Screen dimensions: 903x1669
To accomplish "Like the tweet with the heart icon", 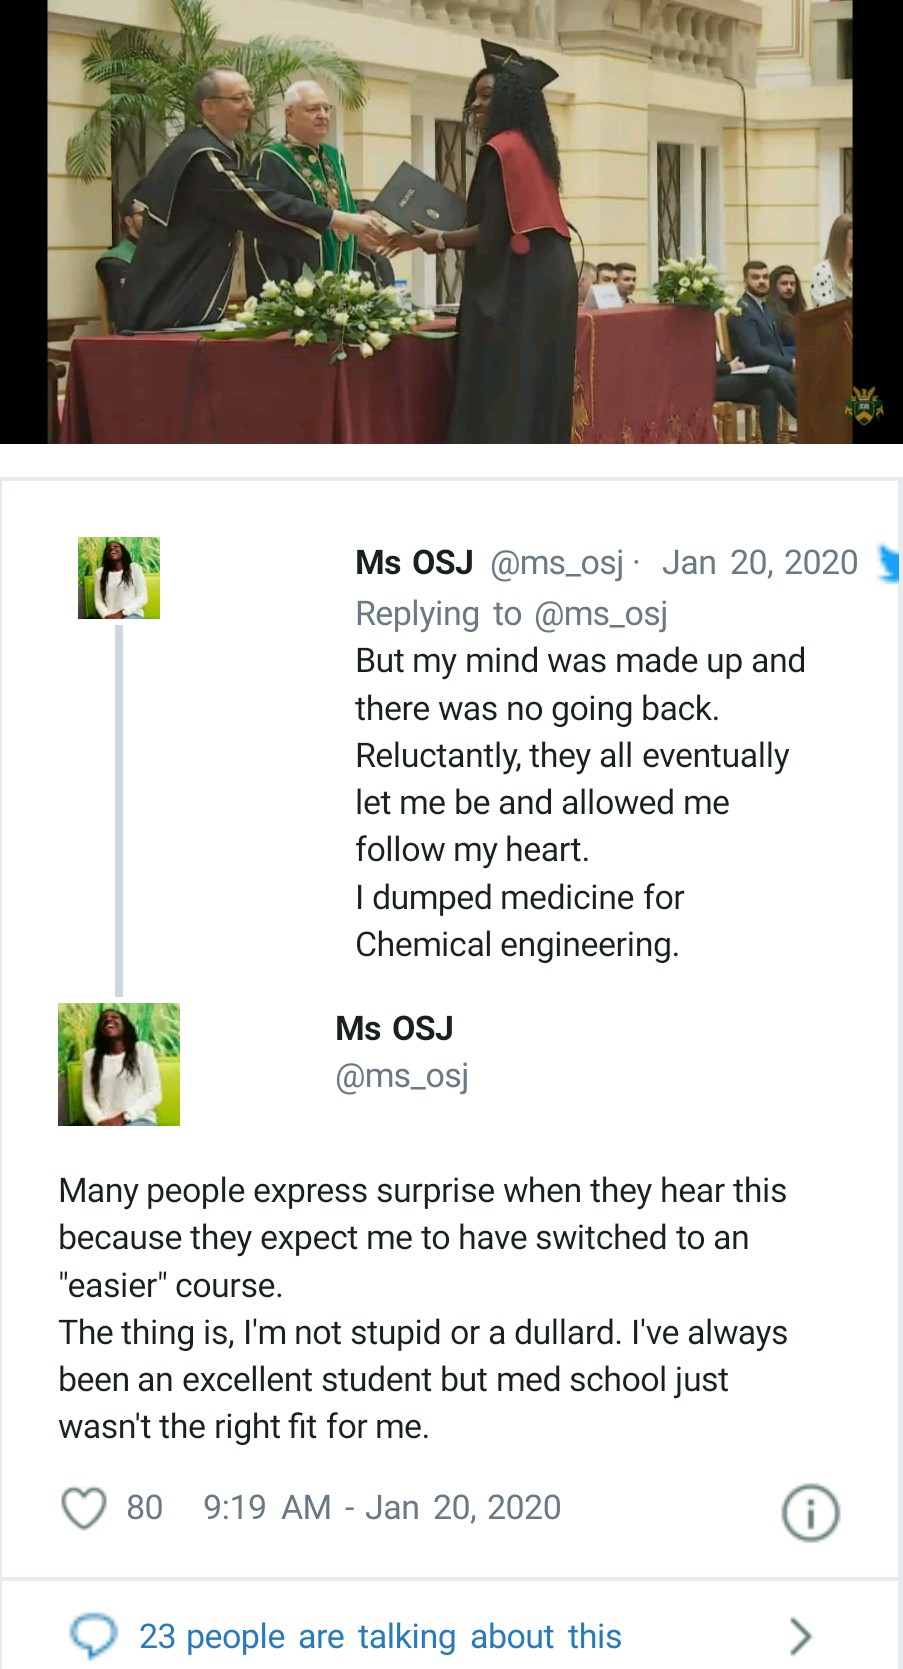I will (84, 1508).
